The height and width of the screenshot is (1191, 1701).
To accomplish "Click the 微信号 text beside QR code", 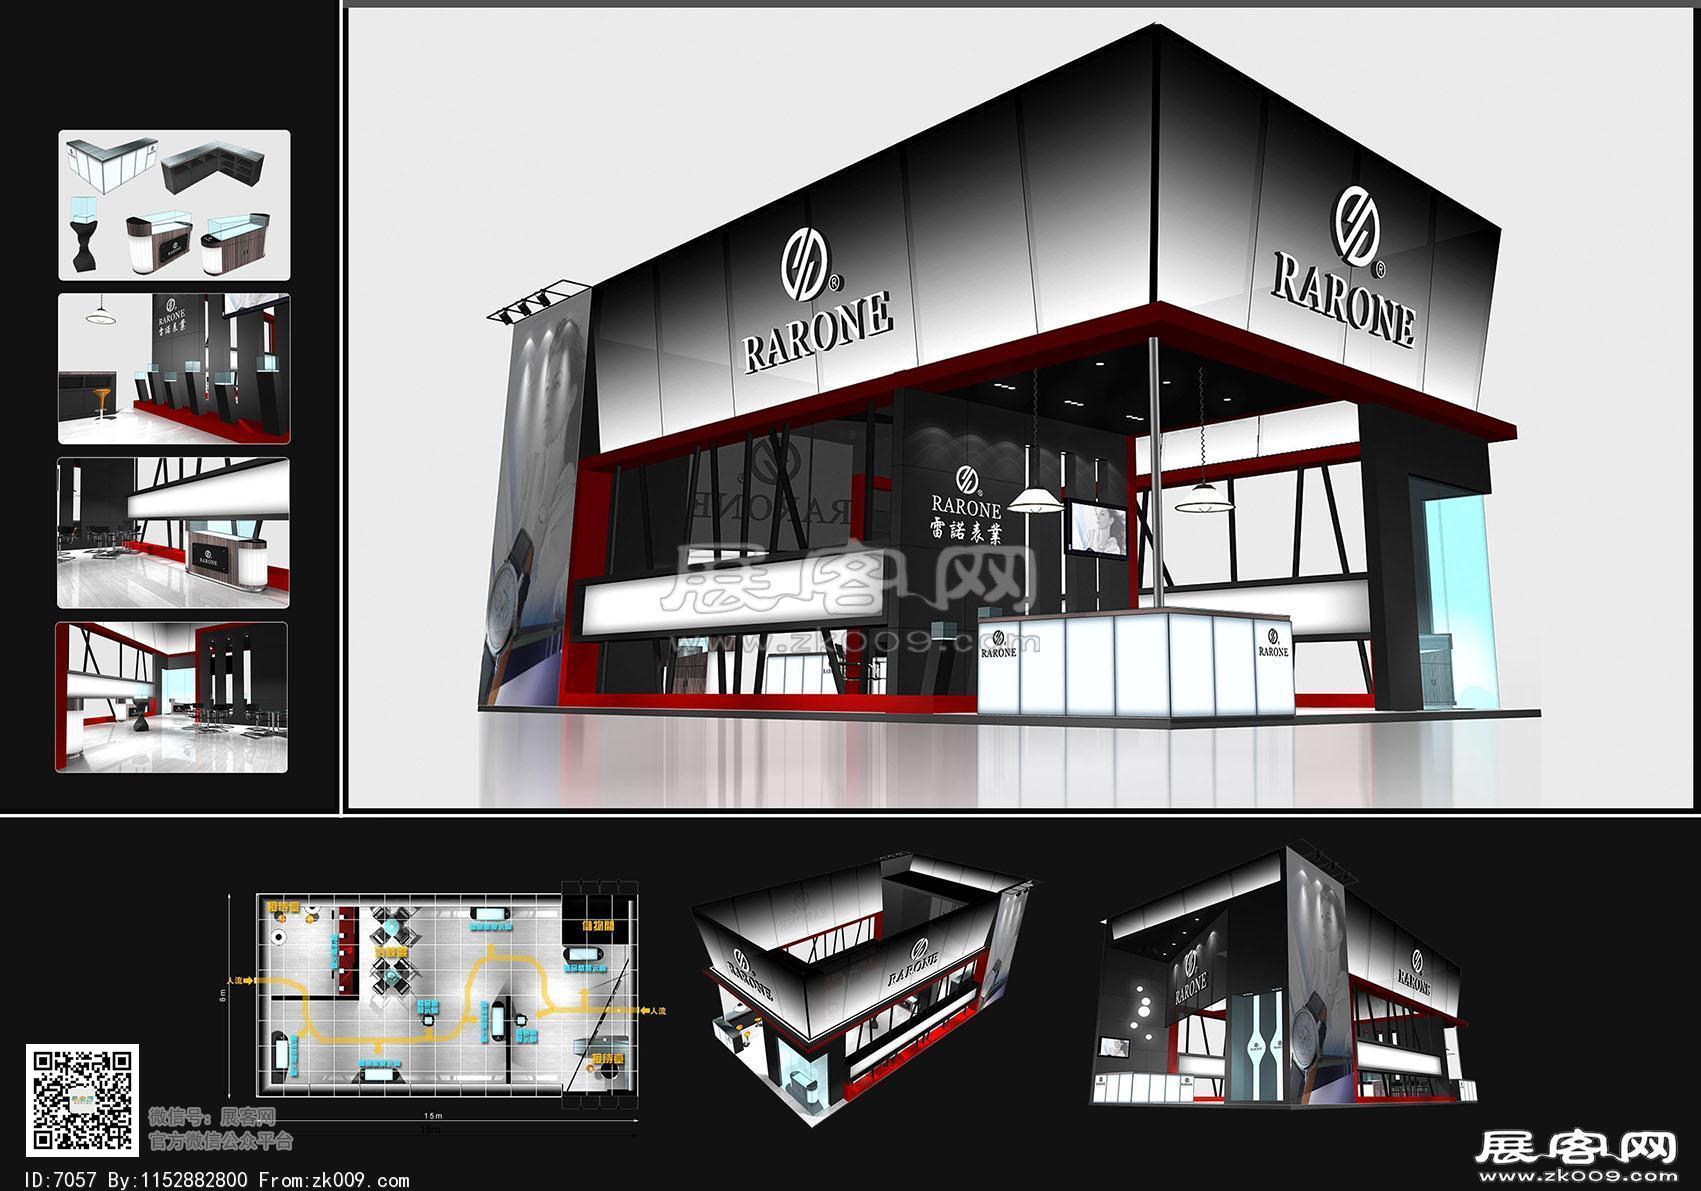I will (x=211, y=1116).
